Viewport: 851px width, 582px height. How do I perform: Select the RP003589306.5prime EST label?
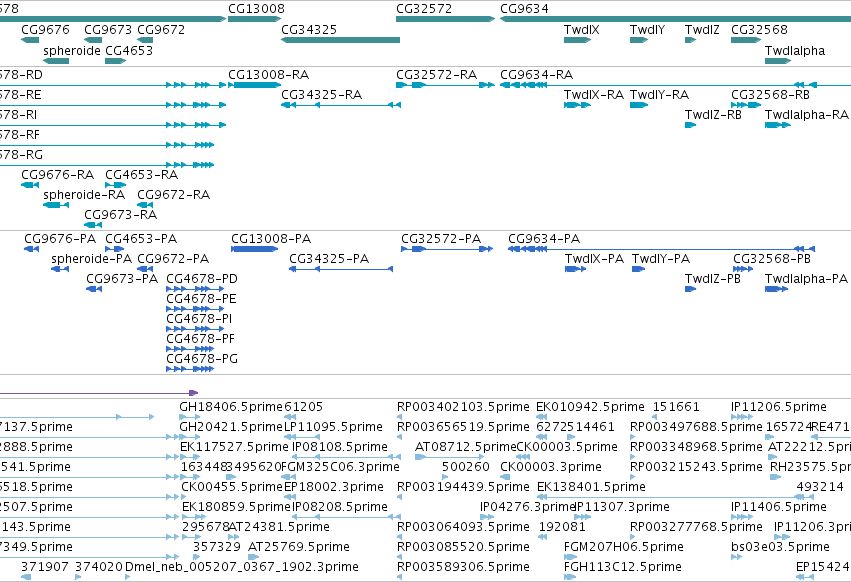coord(463,567)
